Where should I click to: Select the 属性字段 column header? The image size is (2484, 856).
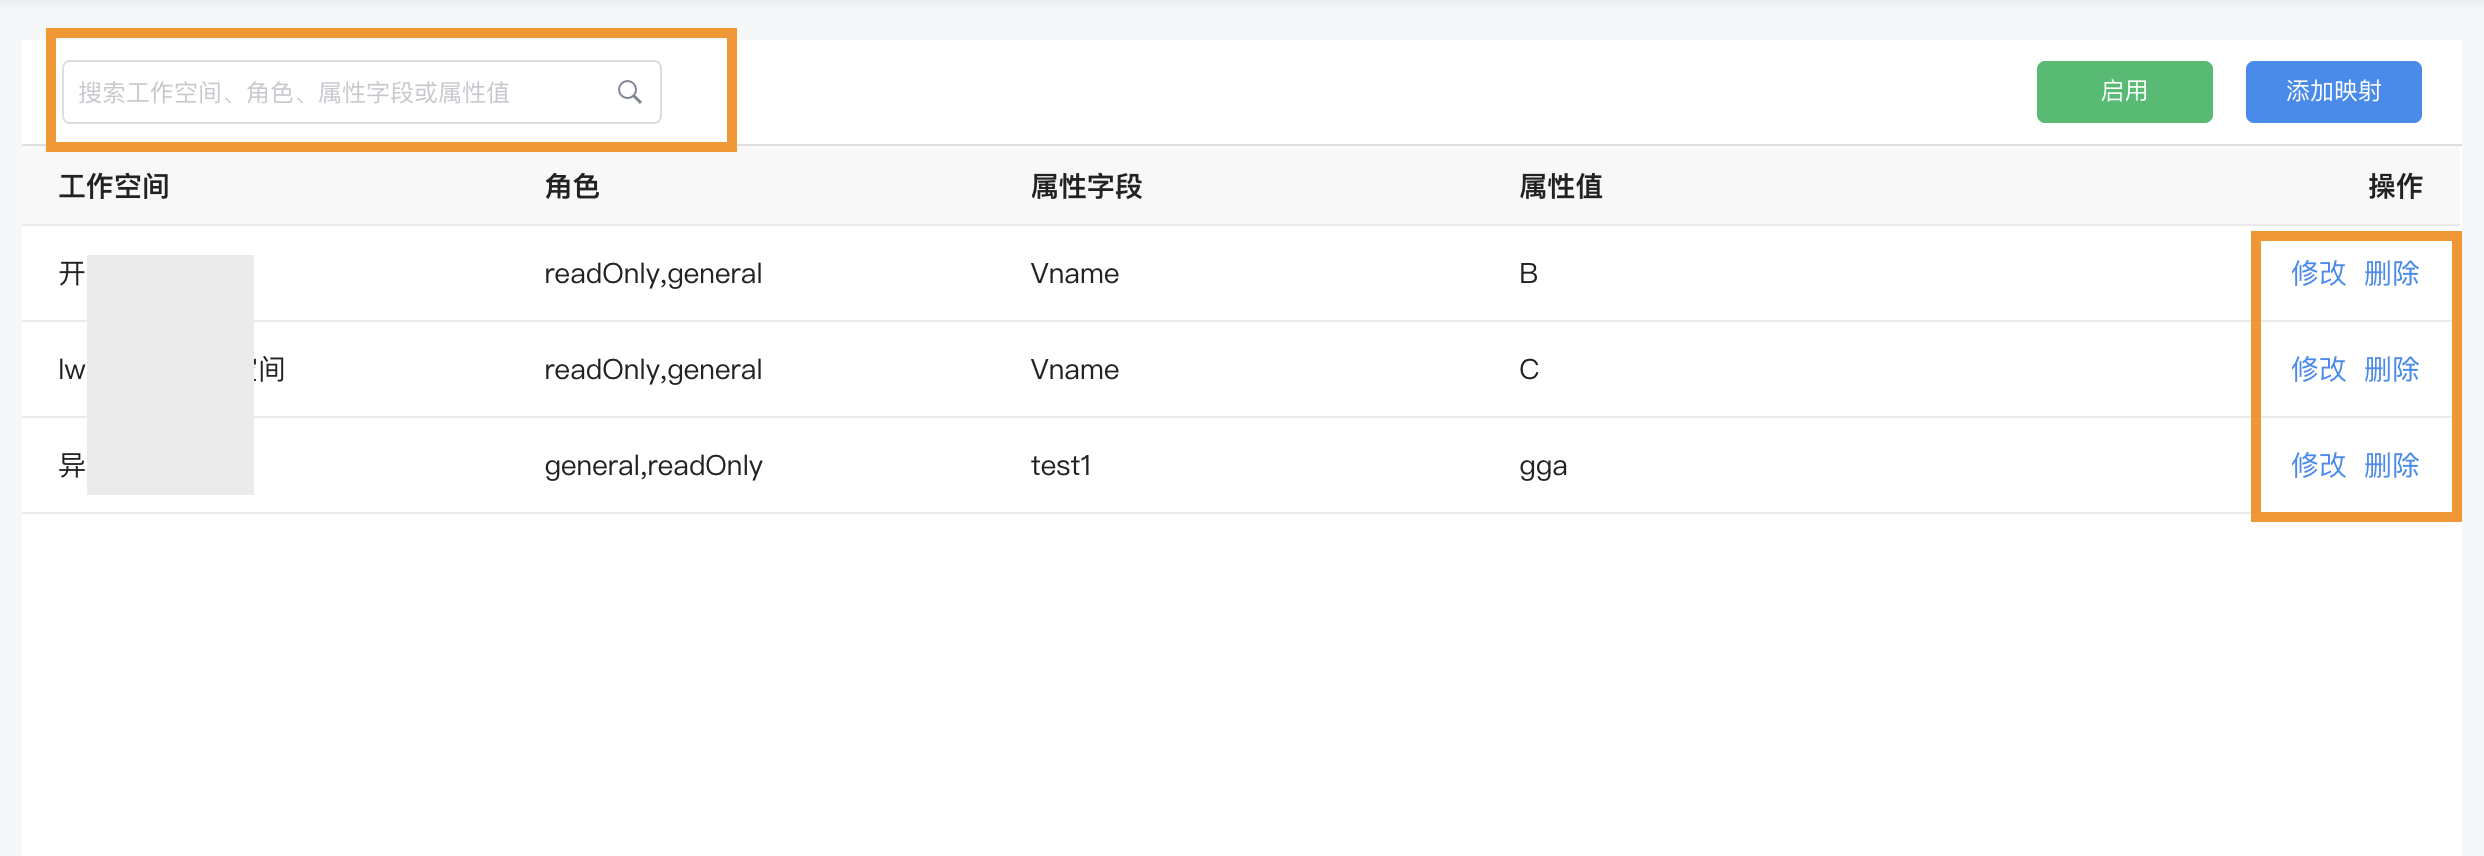[1086, 186]
